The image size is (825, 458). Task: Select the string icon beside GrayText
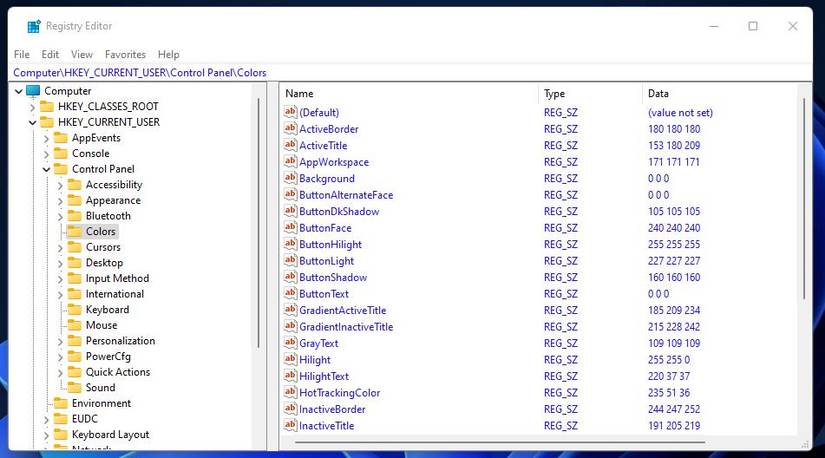click(290, 343)
